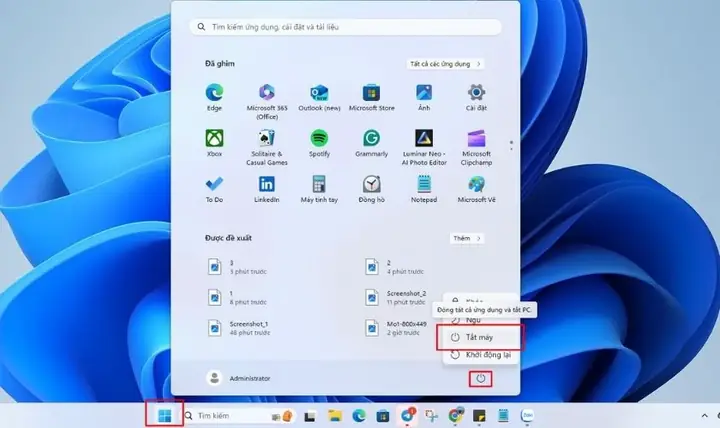Viewport: 720px width, 428px height.
Task: Open Microsoft Store pinned app
Action: click(x=371, y=98)
